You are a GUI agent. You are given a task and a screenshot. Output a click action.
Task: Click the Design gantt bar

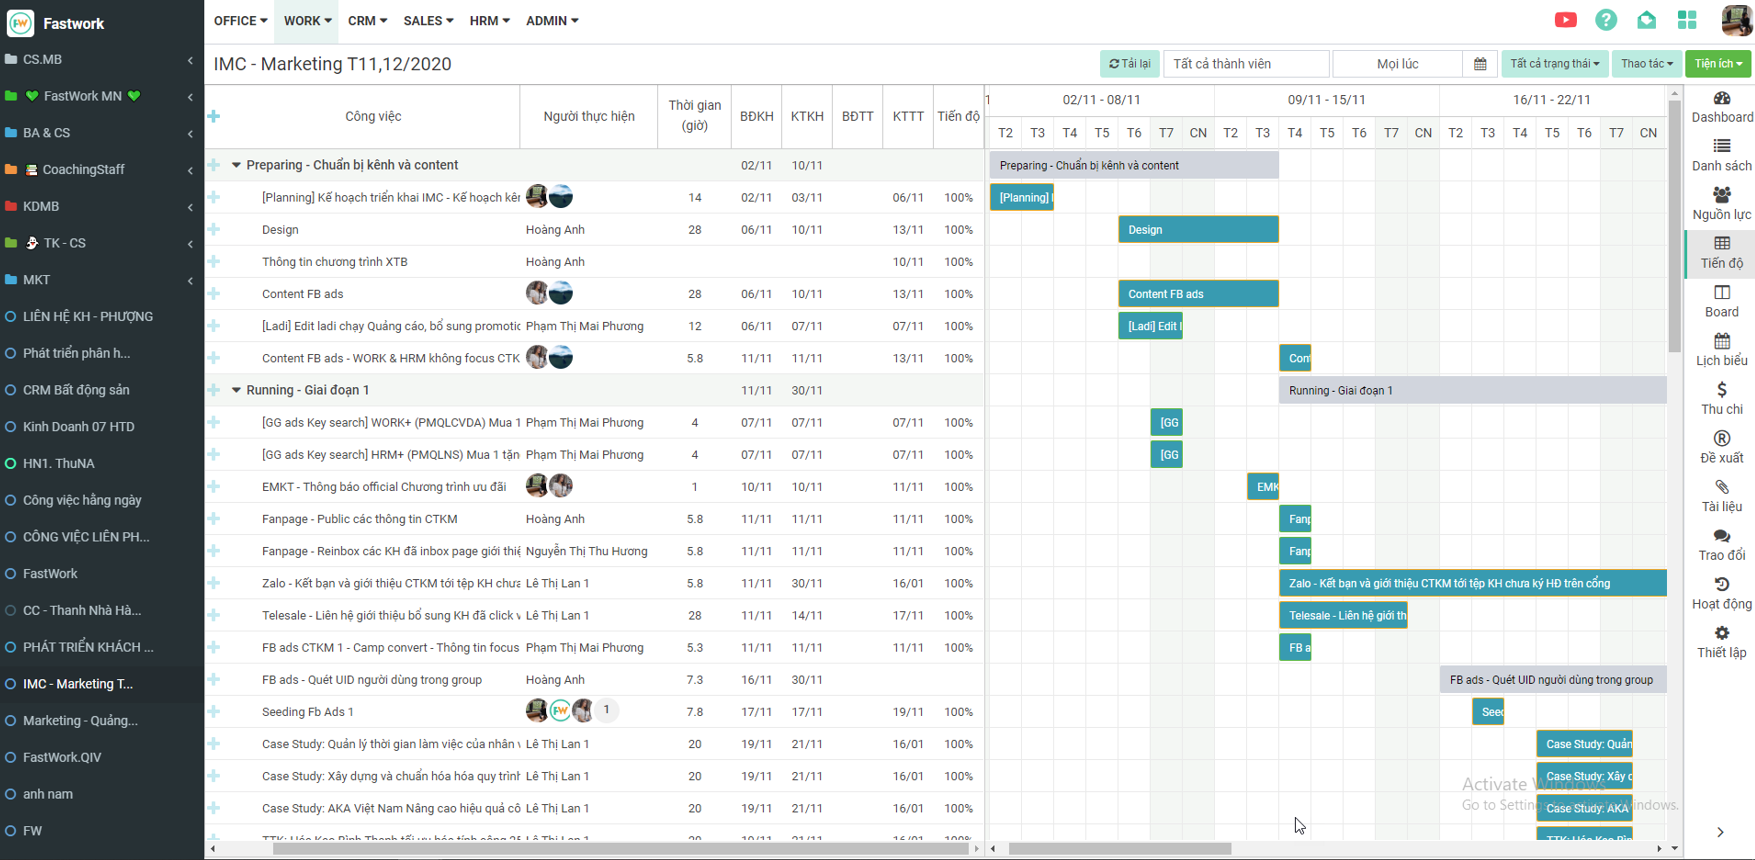(x=1197, y=230)
